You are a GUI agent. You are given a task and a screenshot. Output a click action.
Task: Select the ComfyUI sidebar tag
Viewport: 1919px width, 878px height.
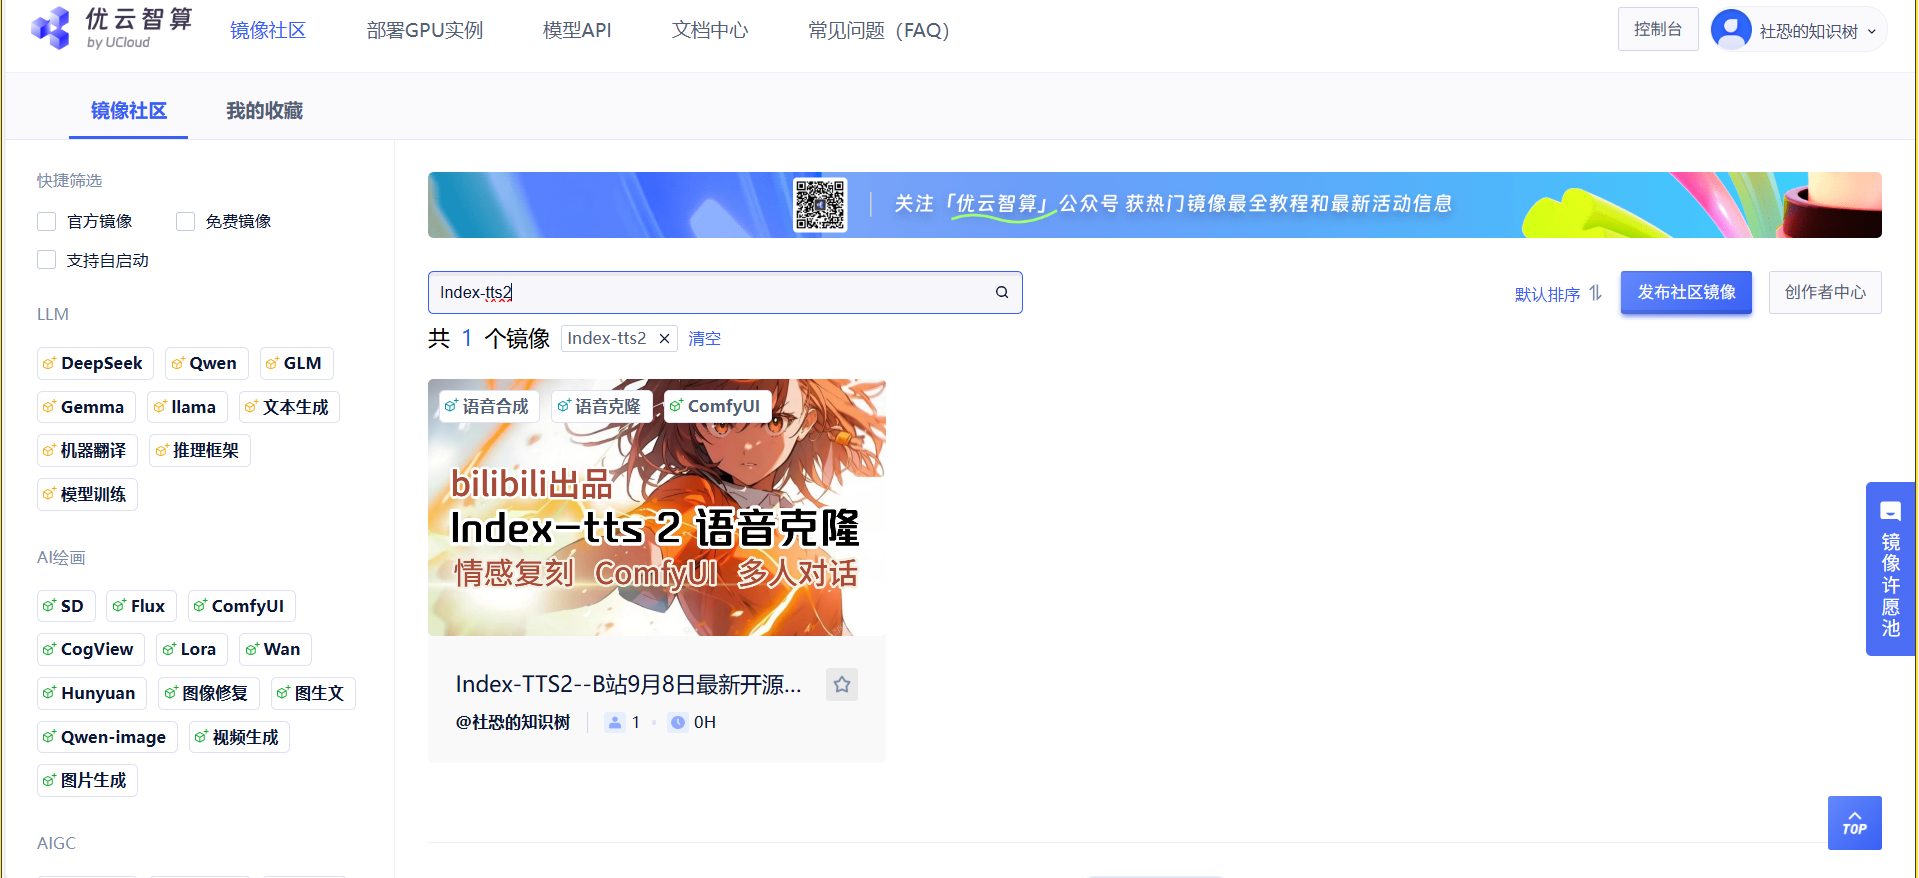coord(241,606)
